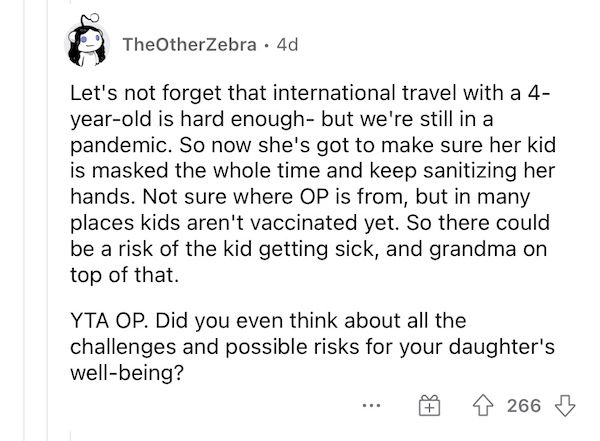Screen dimensions: 600x441
Task: Open the gift award icon
Action: click(429, 405)
